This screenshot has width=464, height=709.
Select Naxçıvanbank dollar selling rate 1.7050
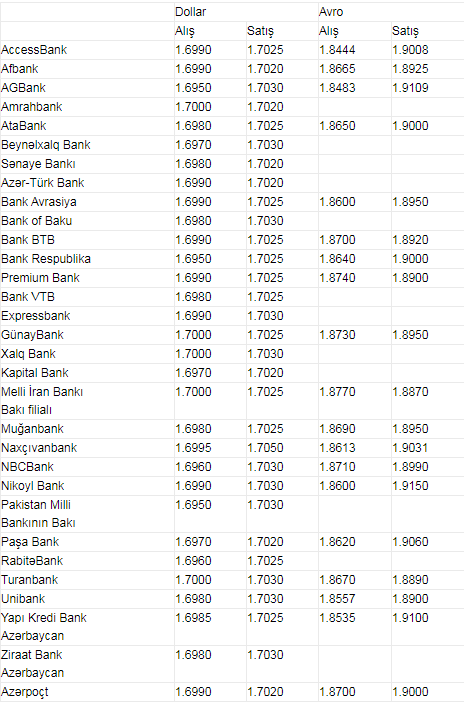(x=265, y=448)
